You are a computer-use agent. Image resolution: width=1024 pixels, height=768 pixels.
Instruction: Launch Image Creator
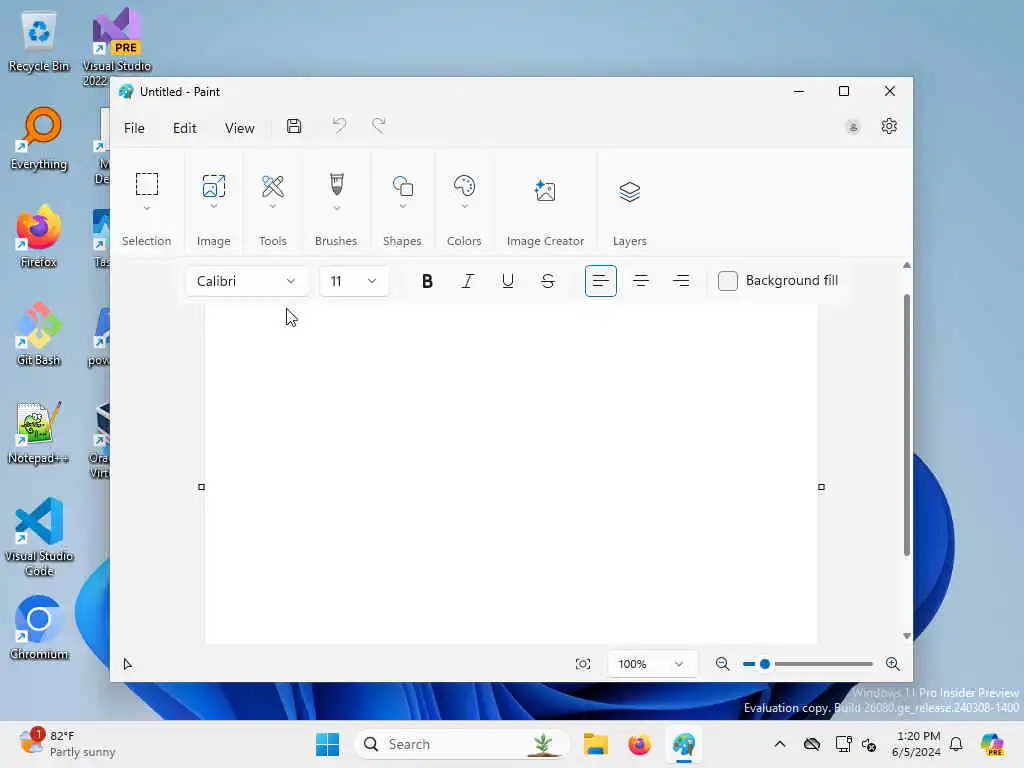click(x=545, y=191)
